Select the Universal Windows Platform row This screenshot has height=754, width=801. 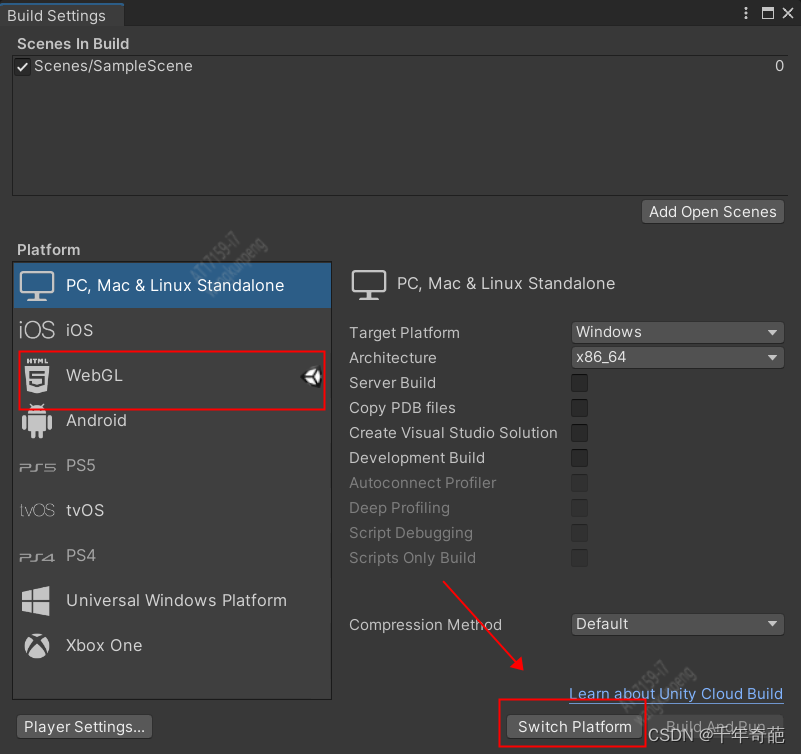[172, 600]
